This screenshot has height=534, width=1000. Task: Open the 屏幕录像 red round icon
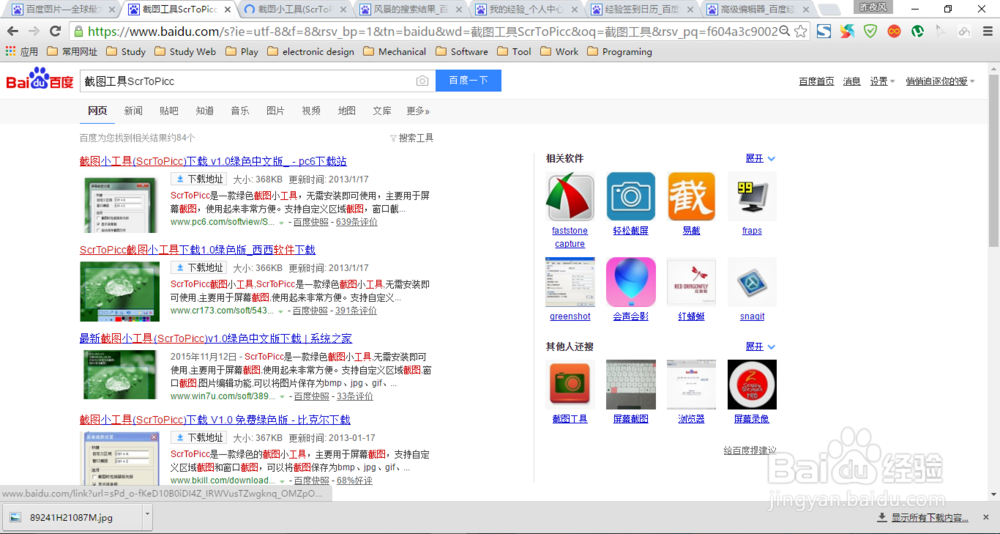point(752,385)
